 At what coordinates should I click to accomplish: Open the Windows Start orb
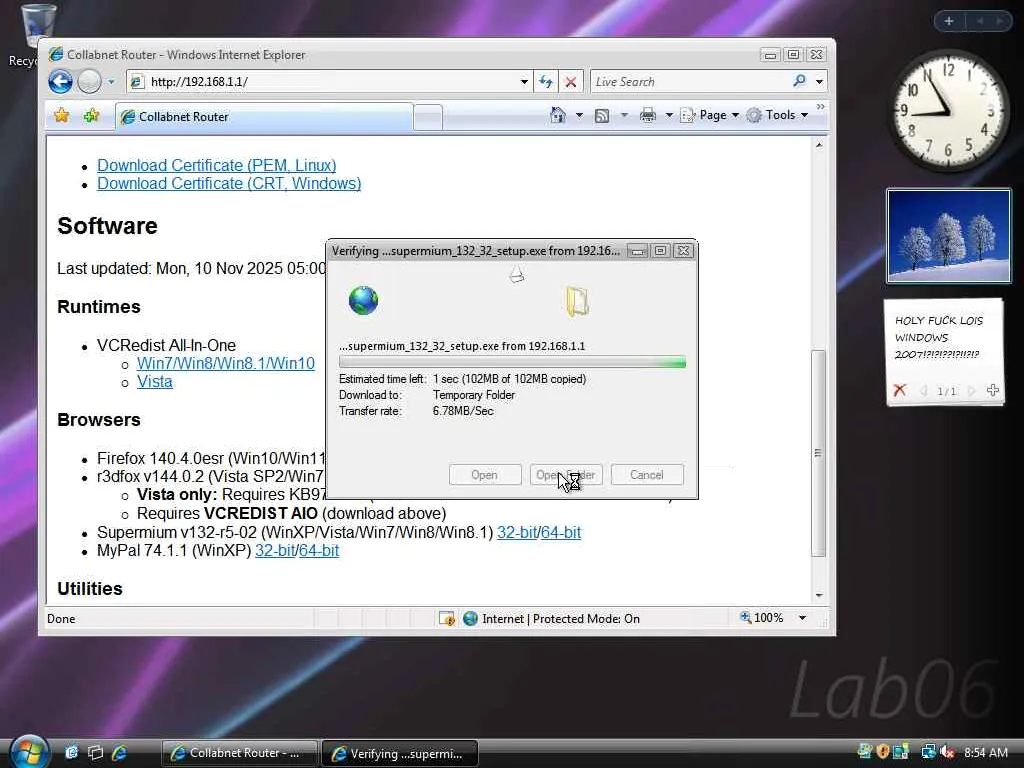29,752
